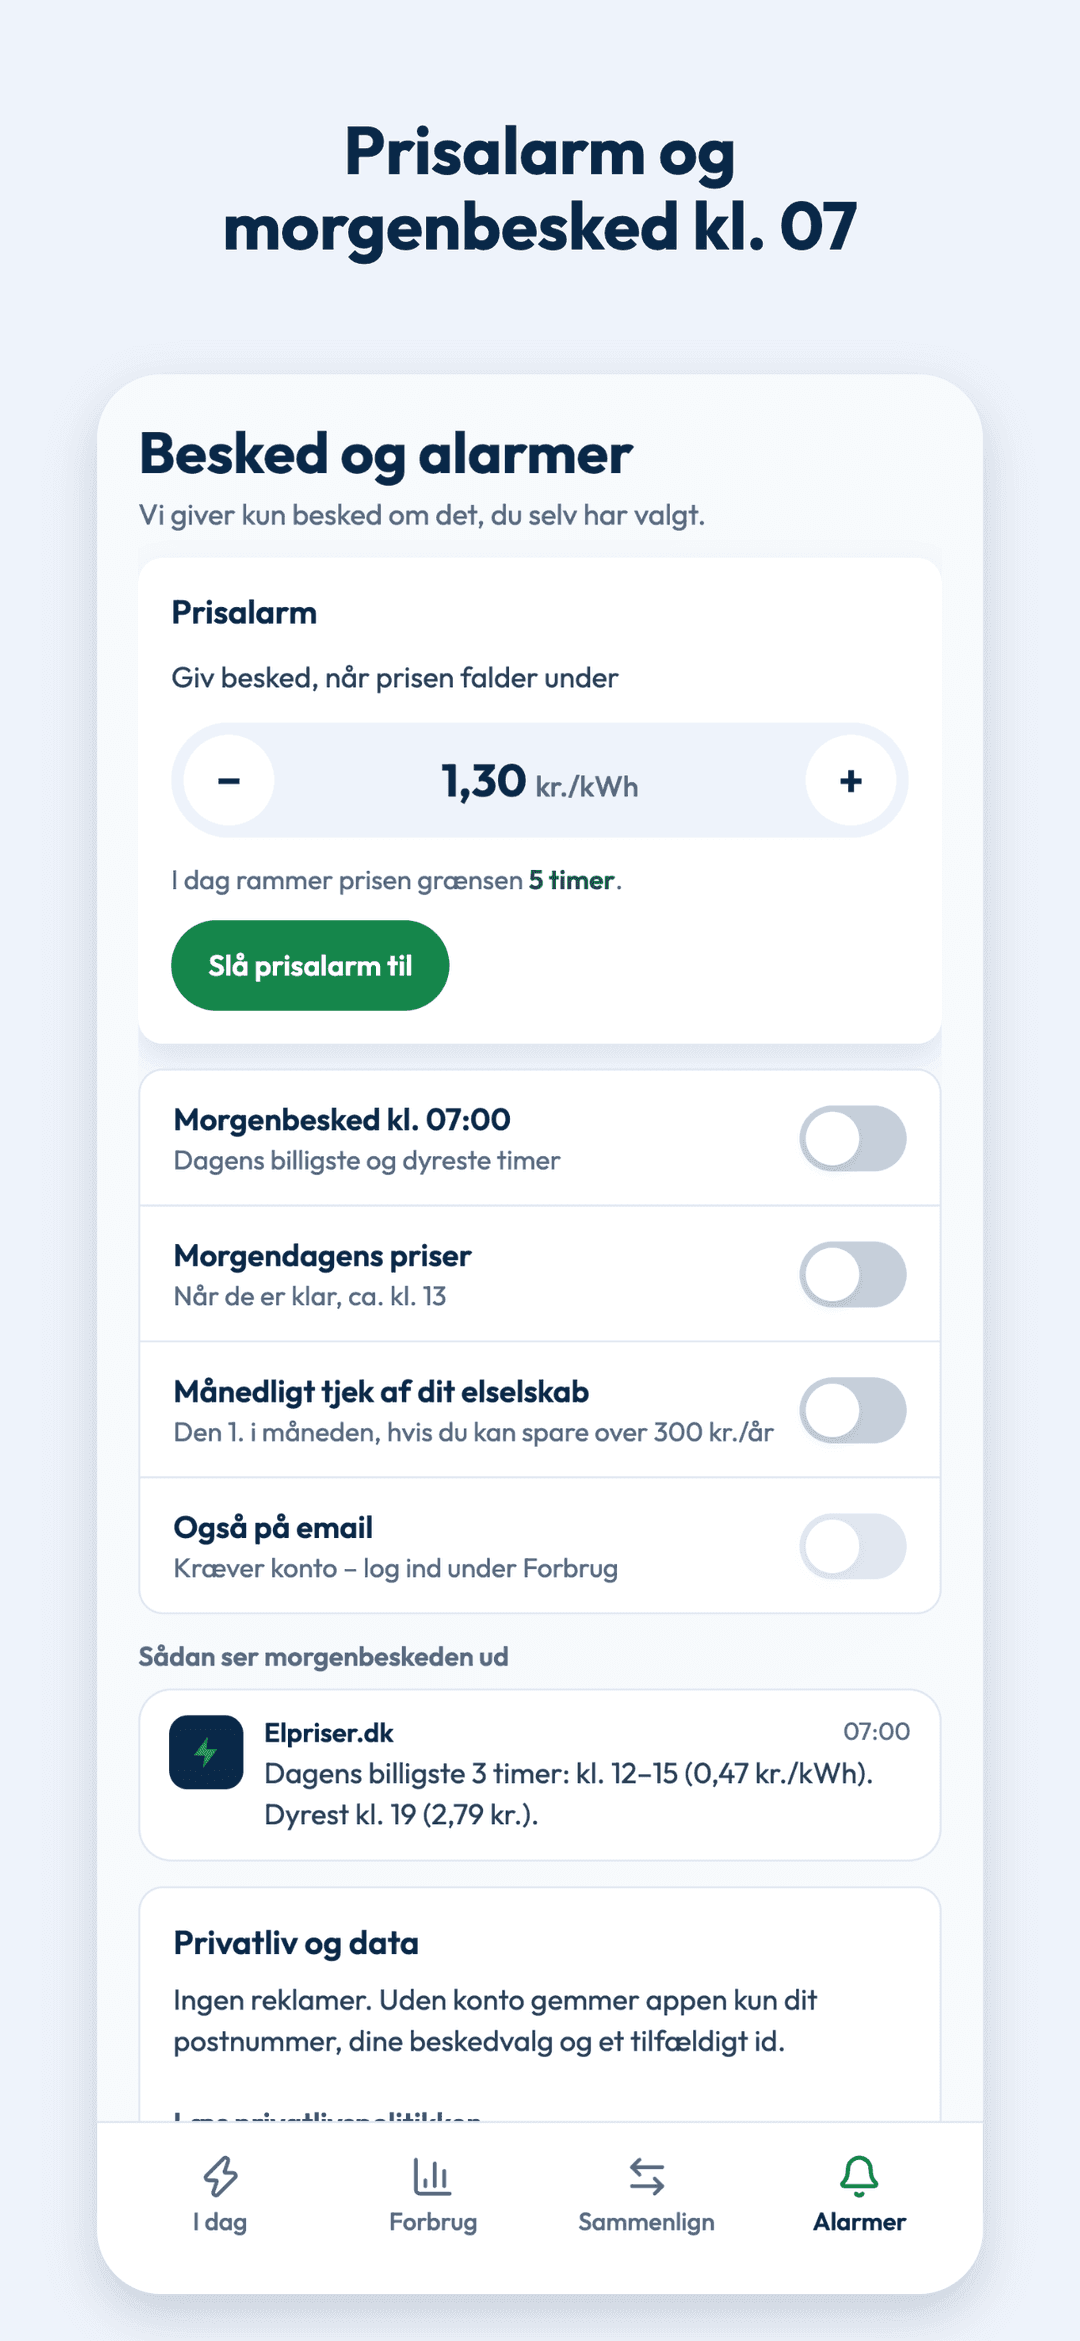Decrease price threshold with minus button

pyautogui.click(x=229, y=780)
